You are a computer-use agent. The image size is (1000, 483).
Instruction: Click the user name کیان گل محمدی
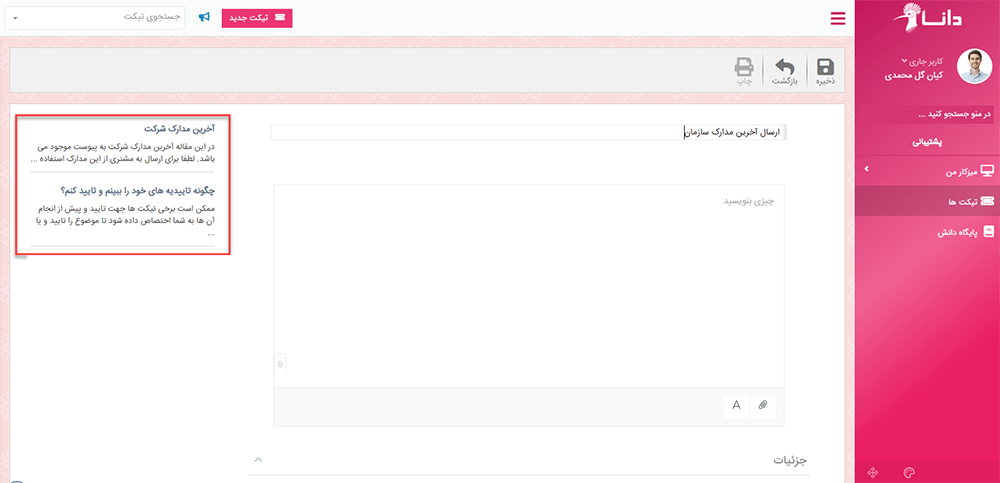[914, 75]
